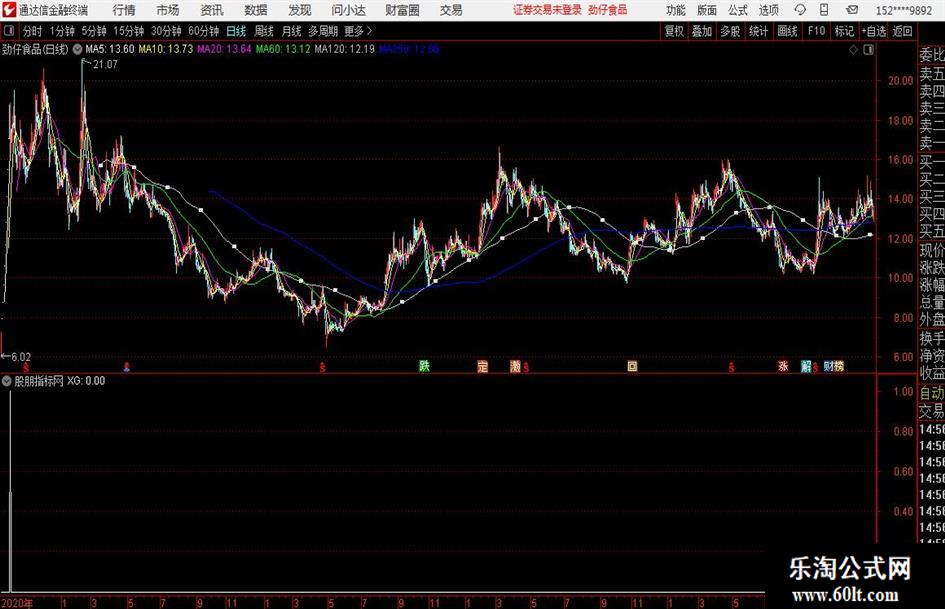The image size is (945, 609).
Task: Click the 财 event marker
Action: (829, 366)
